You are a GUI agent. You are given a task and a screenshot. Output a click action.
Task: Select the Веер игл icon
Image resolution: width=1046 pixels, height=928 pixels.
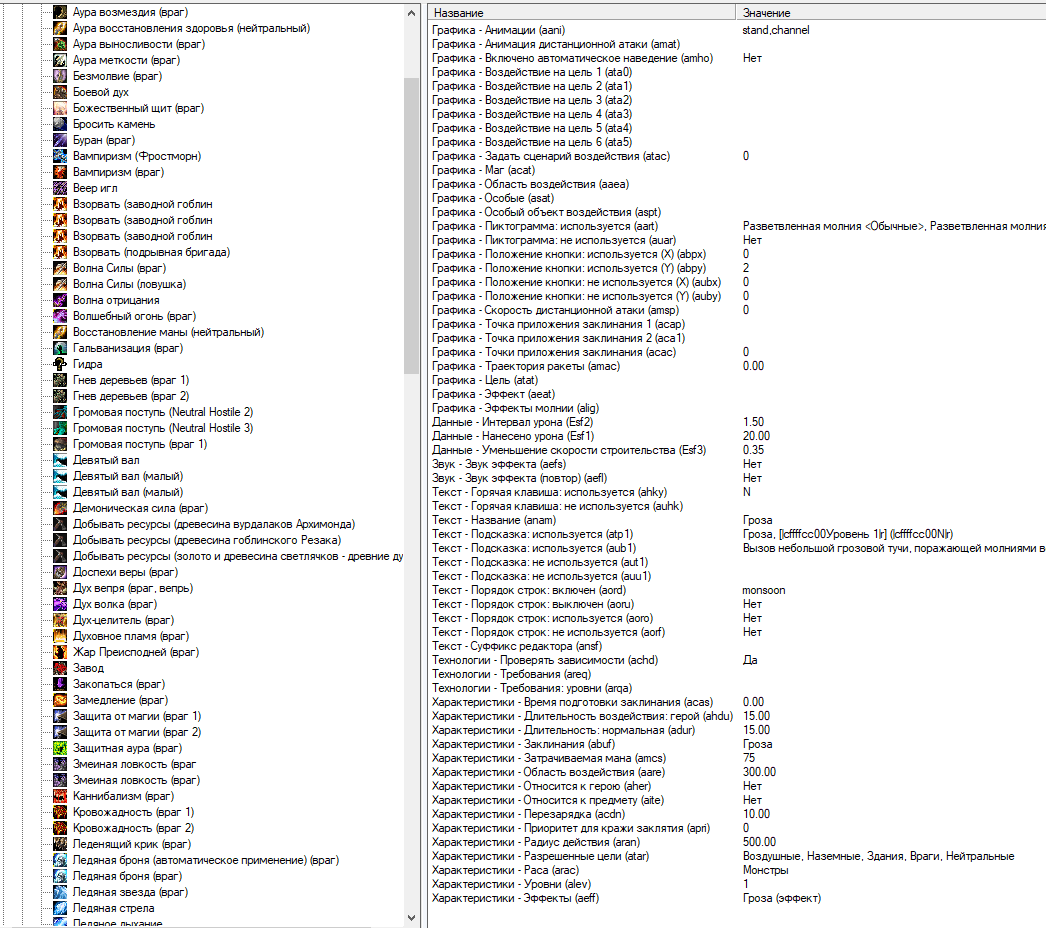[60, 188]
